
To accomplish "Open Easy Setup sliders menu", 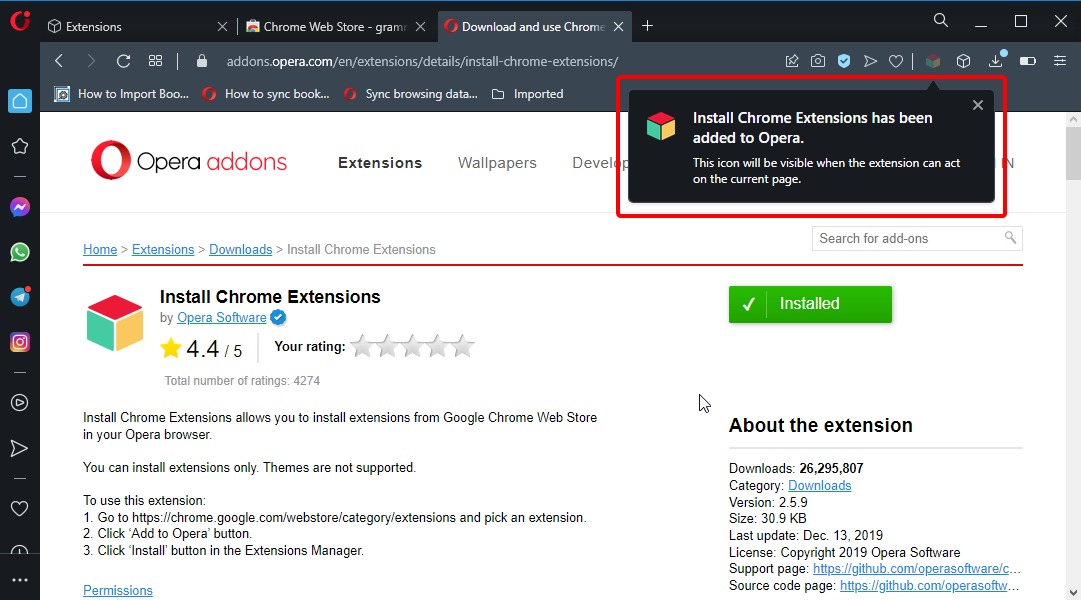I will coord(1060,61).
